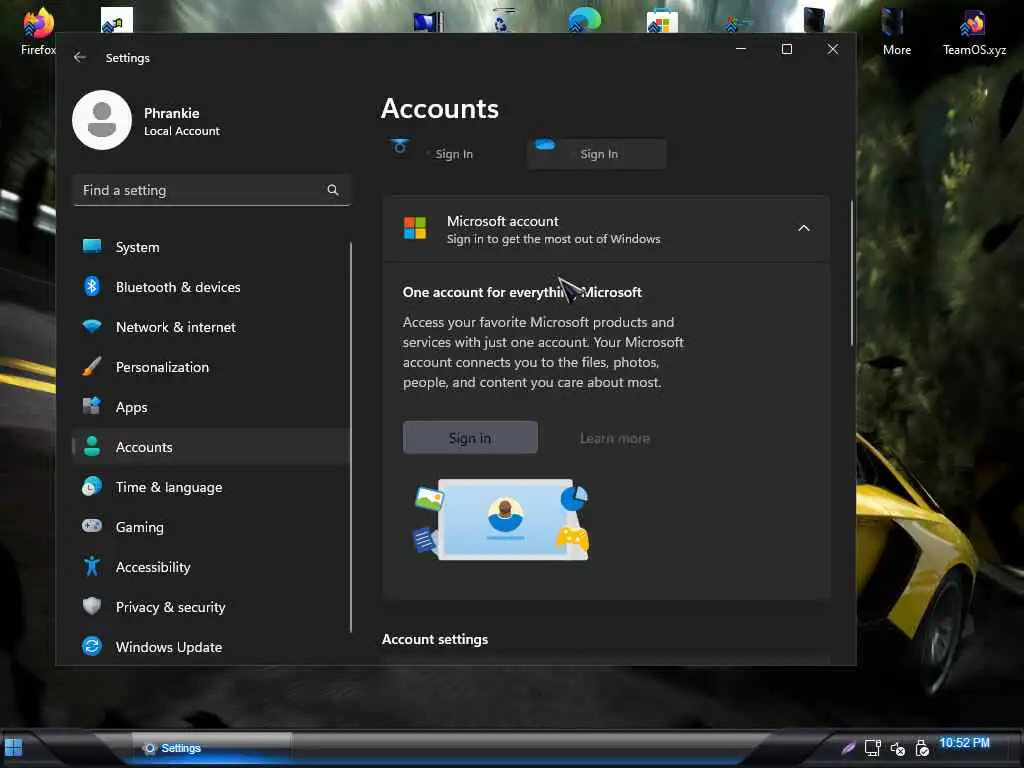1024x768 pixels.
Task: Open the Firefox desktop shortcut
Action: [x=38, y=31]
